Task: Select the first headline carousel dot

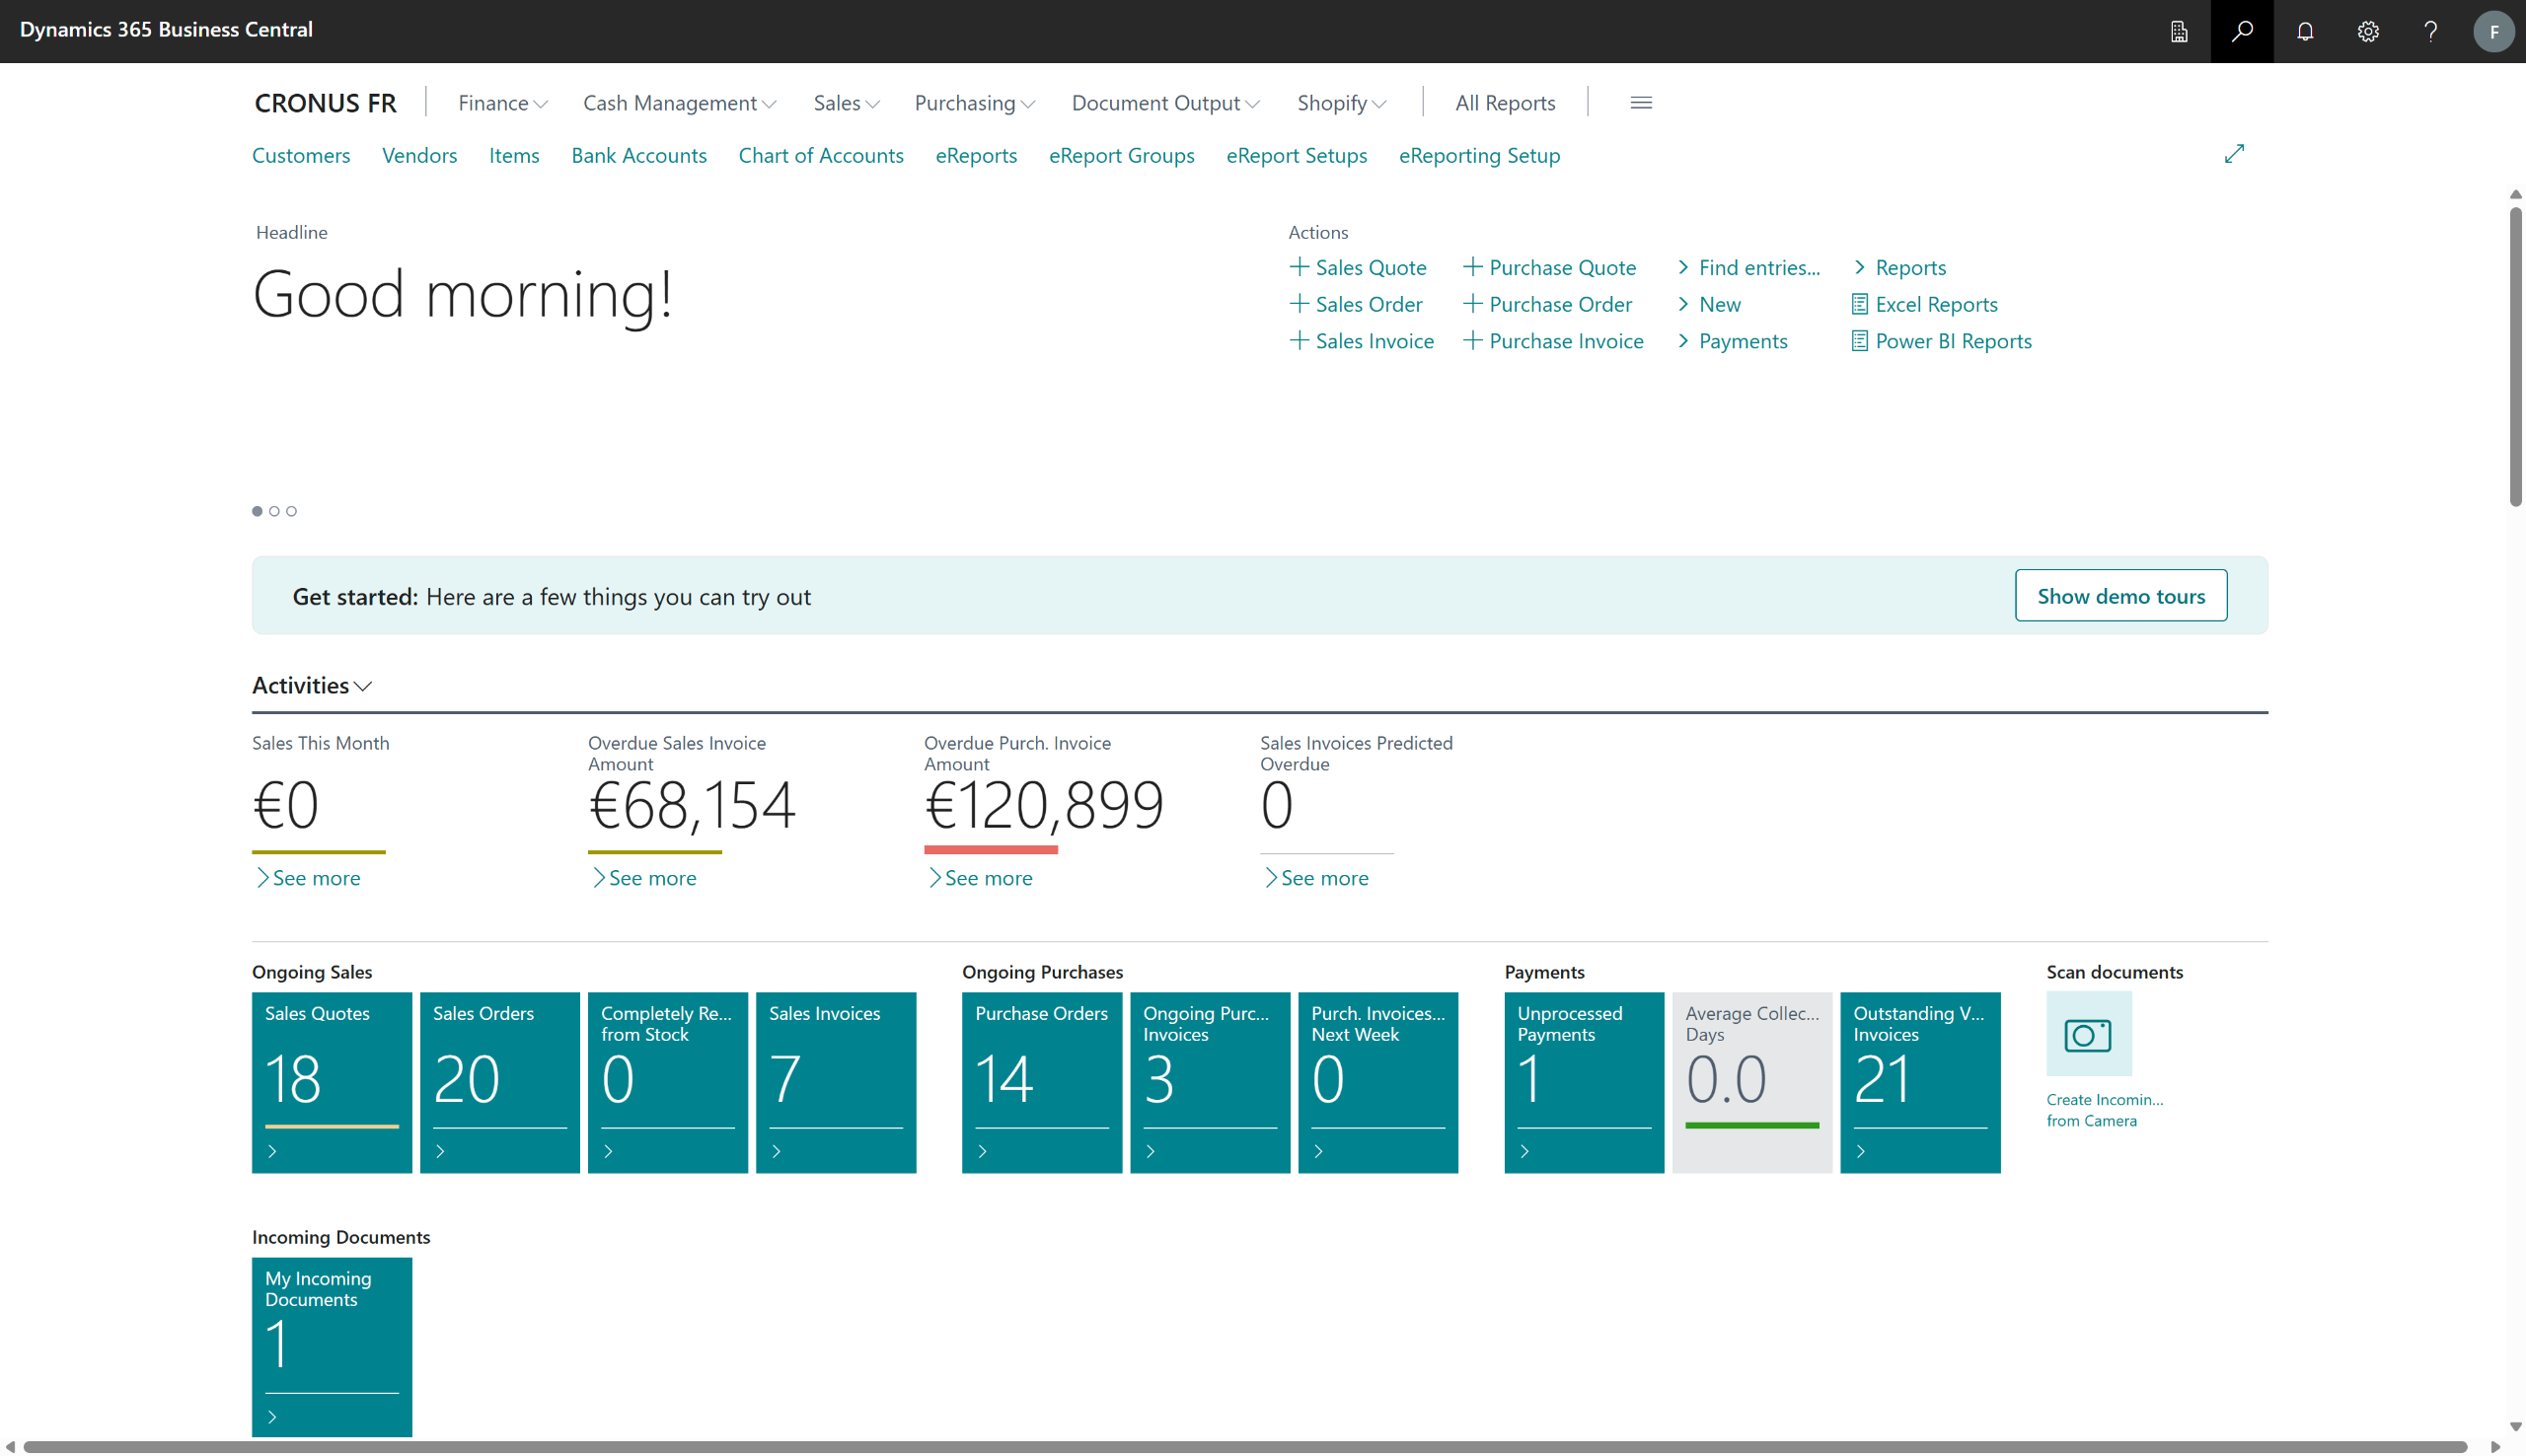Action: (x=257, y=511)
